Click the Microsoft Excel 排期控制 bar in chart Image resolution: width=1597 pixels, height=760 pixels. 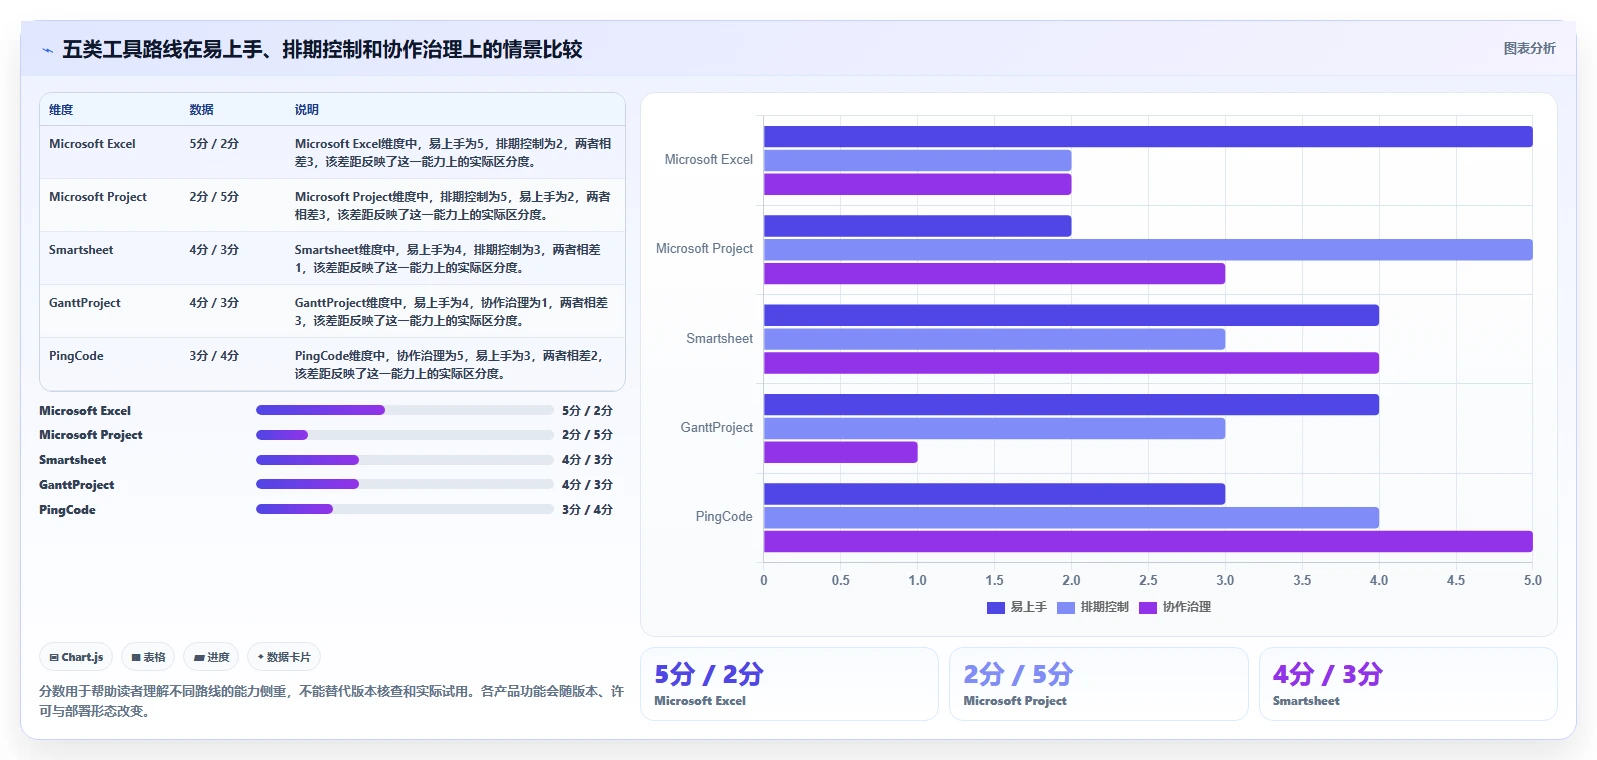pyautogui.click(x=917, y=160)
